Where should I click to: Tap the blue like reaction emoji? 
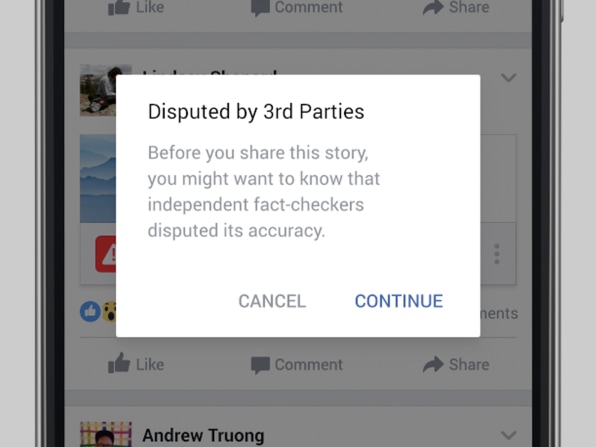tap(90, 312)
